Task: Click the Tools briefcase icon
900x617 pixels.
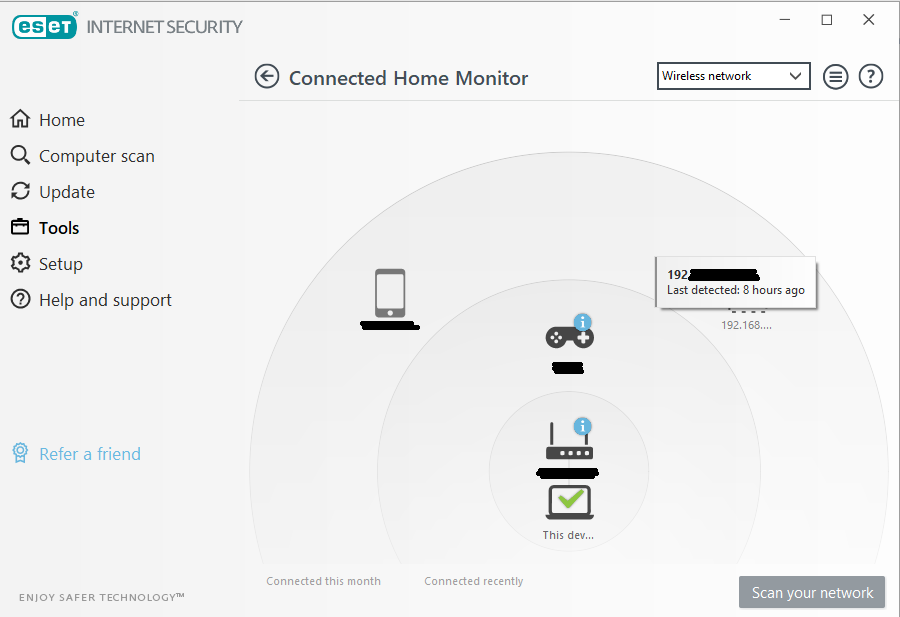Action: [20, 227]
